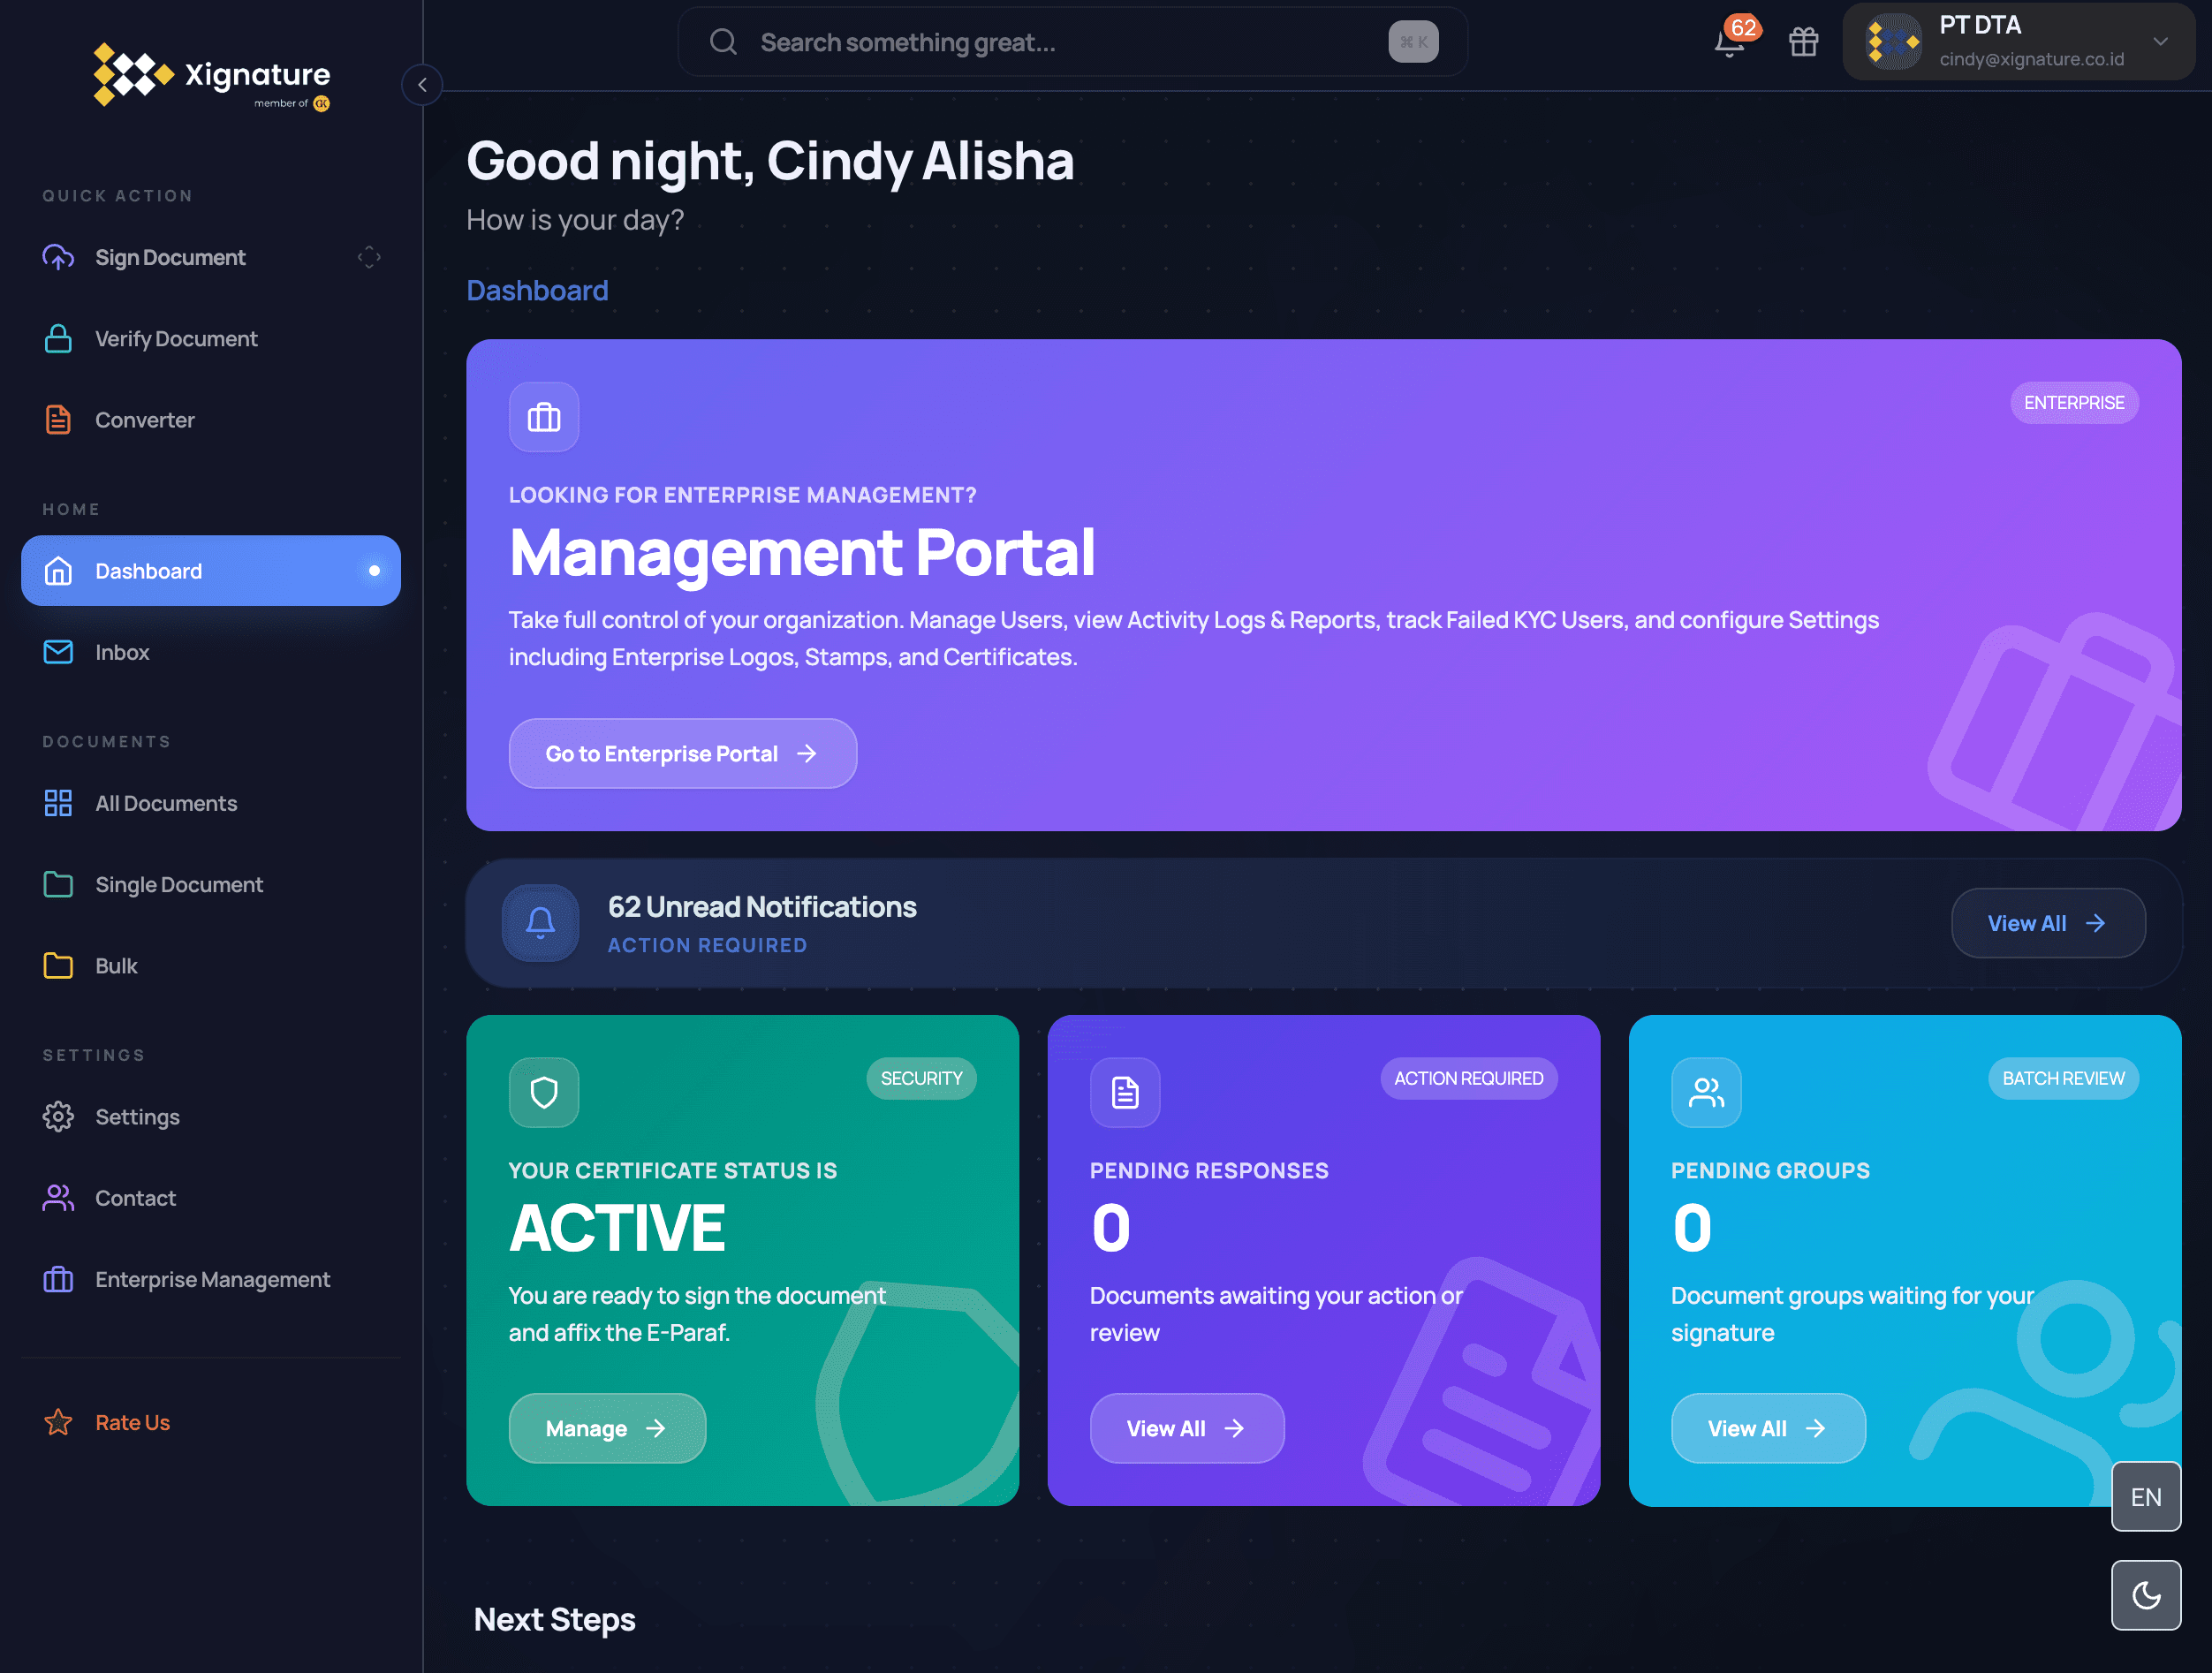Open Single Document section

point(211,884)
